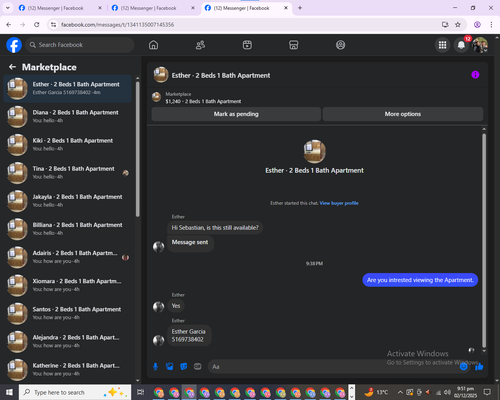Close the third Messenger browser tab
This screenshot has width=500, height=400.
tap(286, 8)
